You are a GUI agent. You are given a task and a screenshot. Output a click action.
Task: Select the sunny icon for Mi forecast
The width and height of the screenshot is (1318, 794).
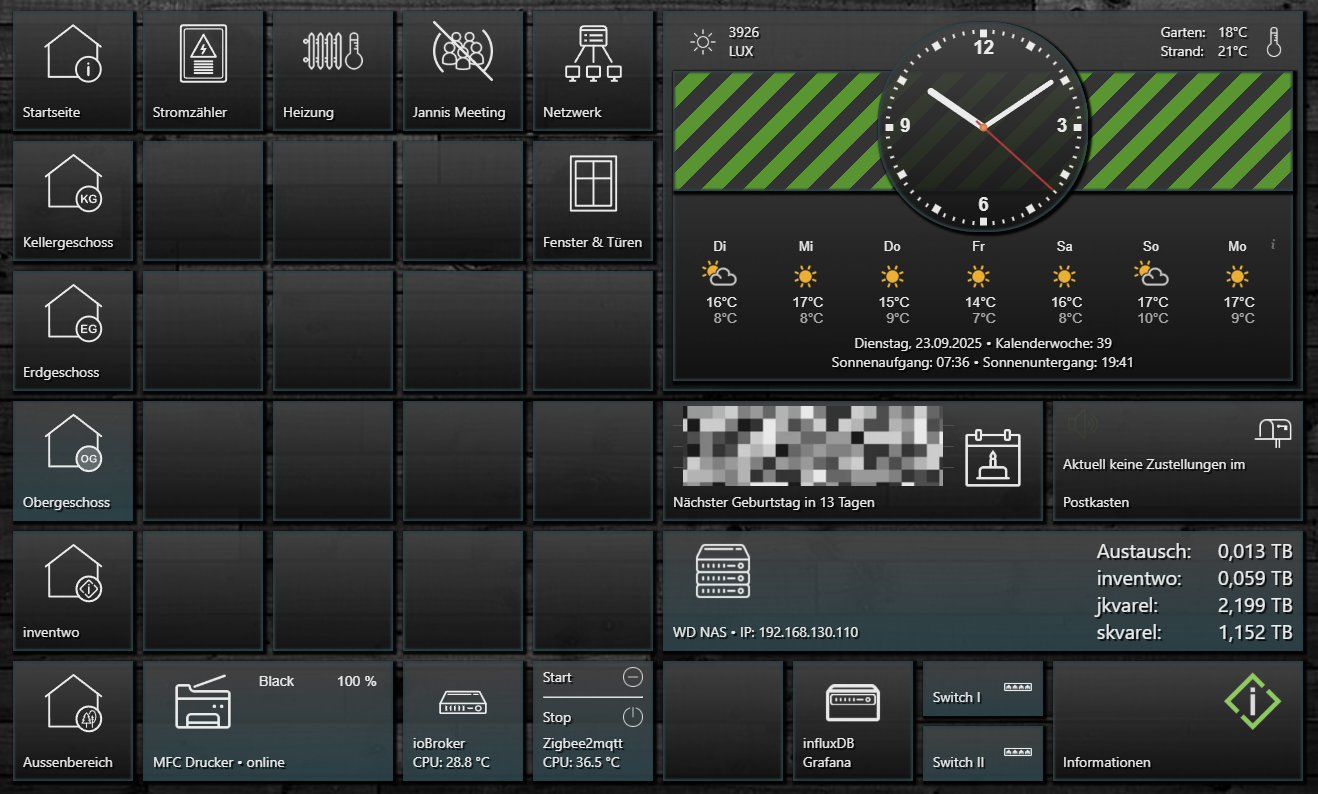click(806, 275)
